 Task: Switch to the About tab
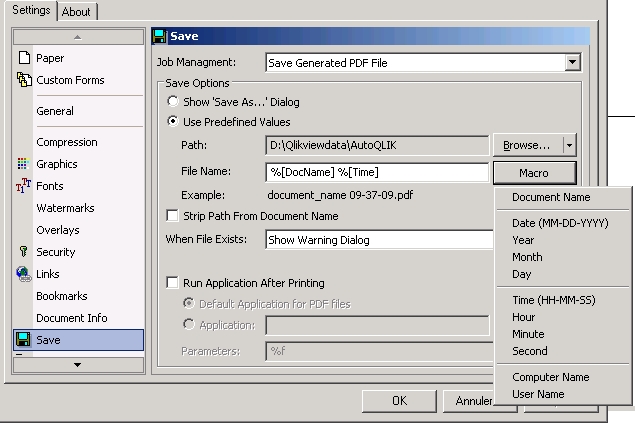click(x=76, y=12)
